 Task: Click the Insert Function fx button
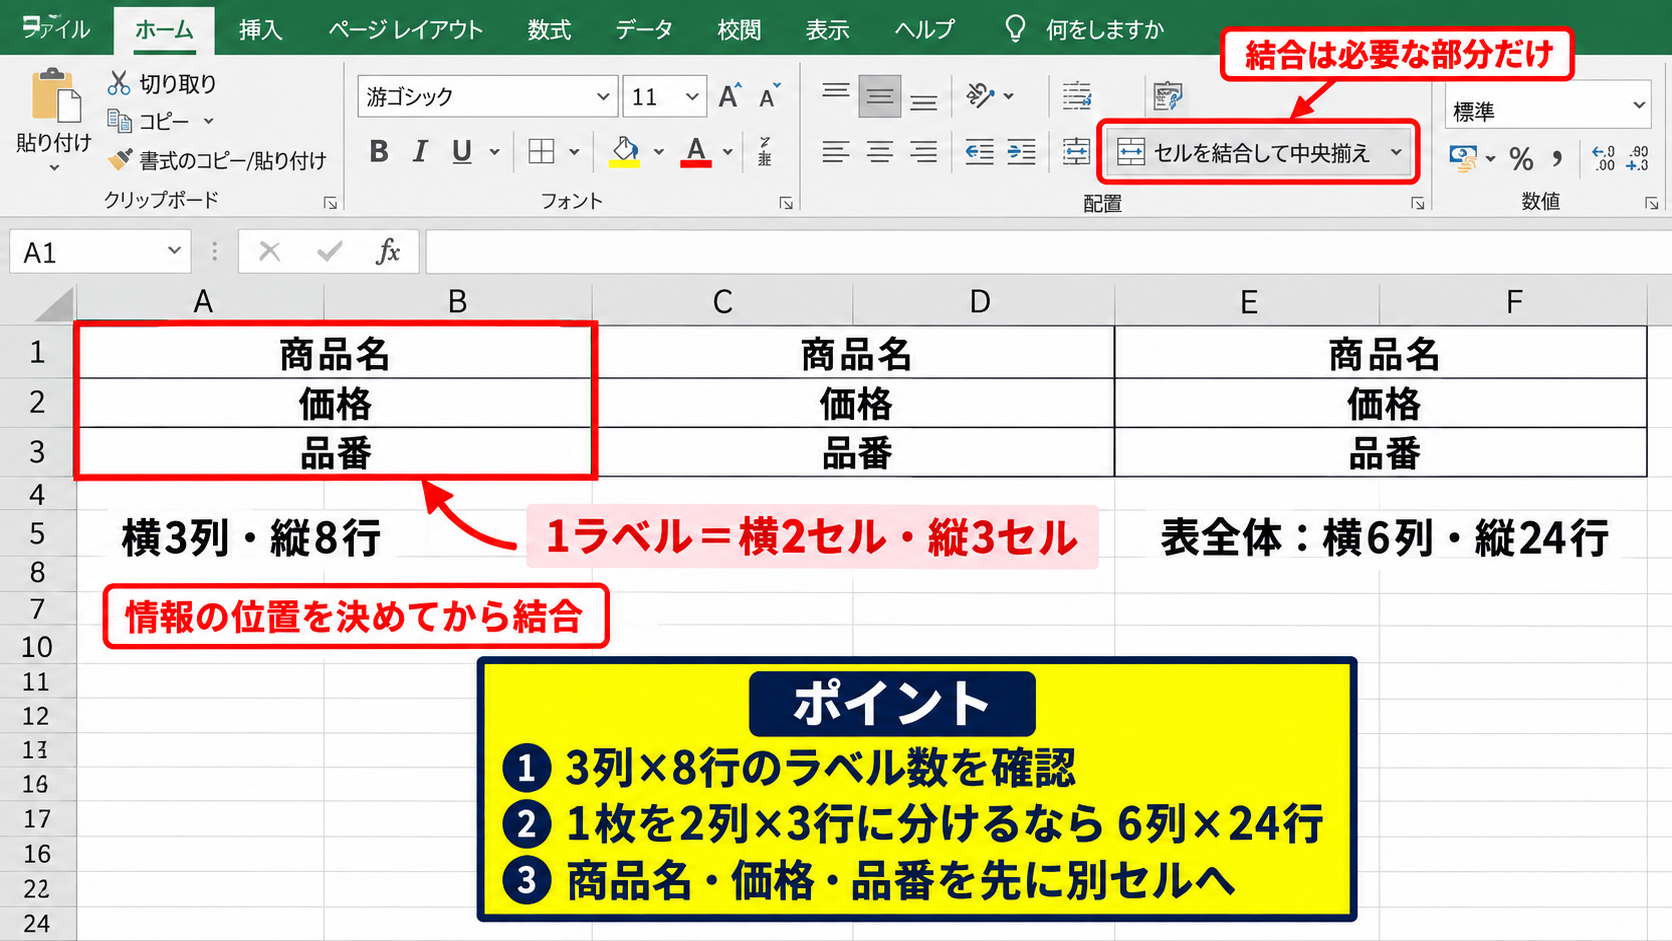click(x=388, y=252)
